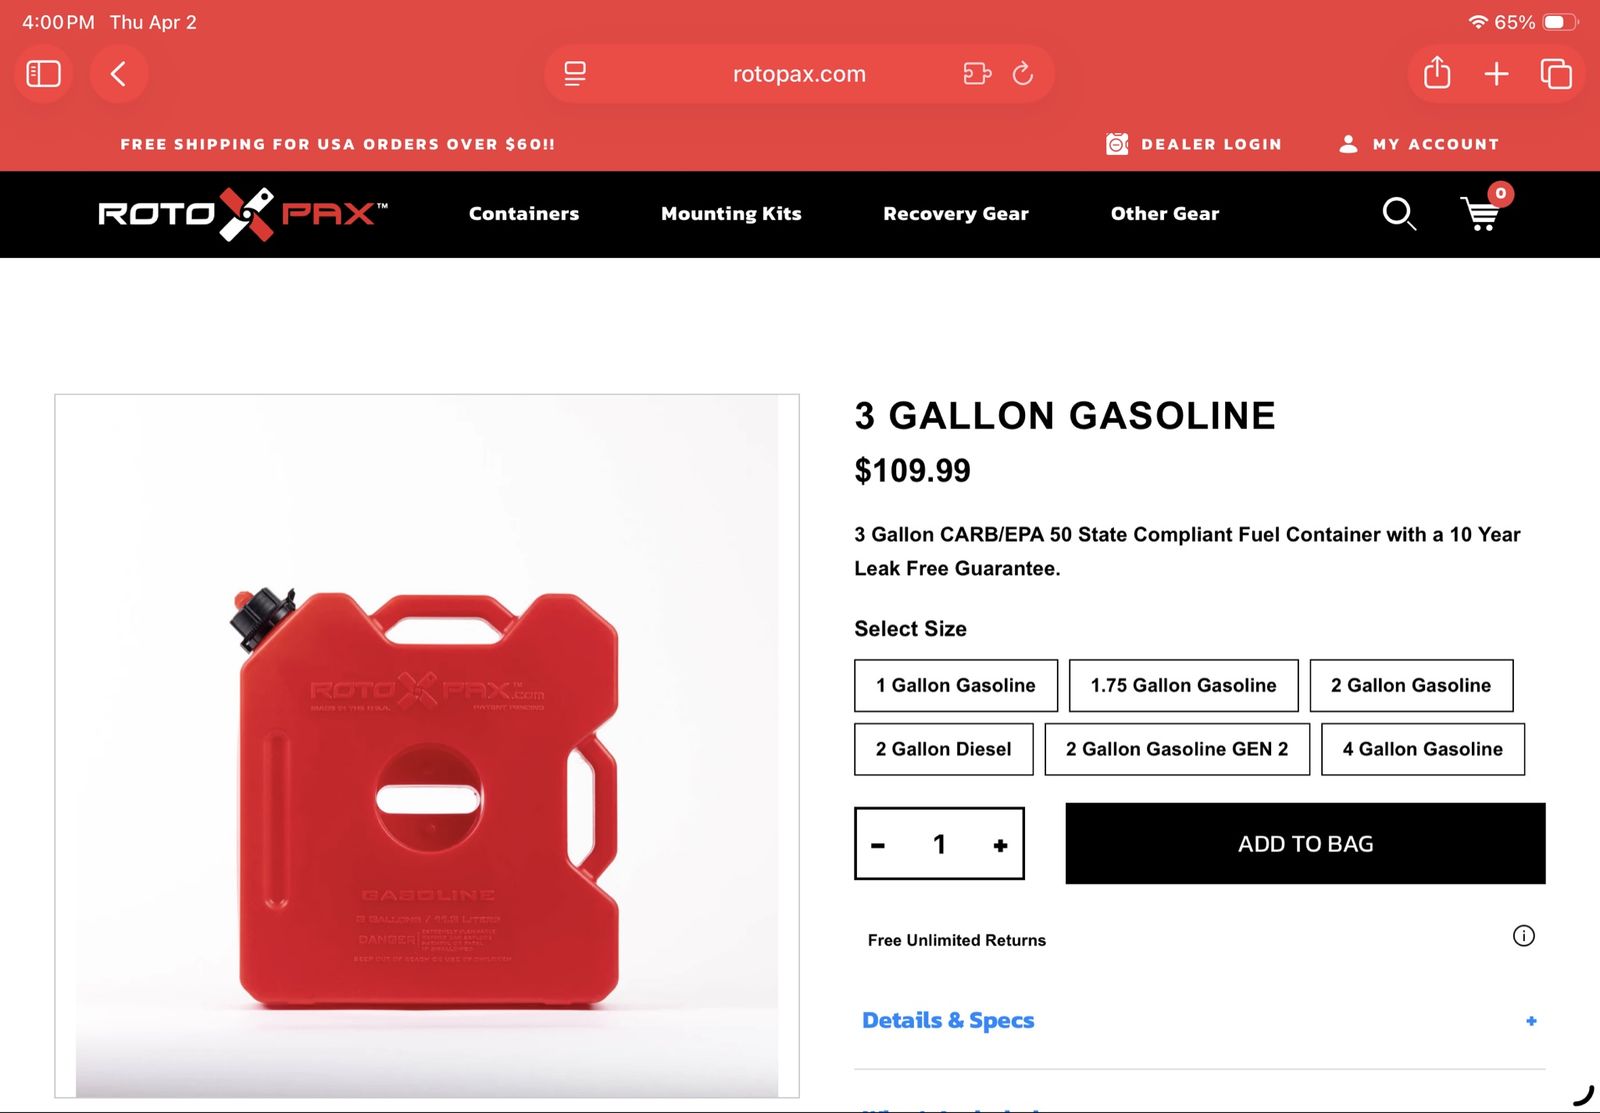Choose the 2 Gallon Diesel option
1600x1113 pixels.
(x=943, y=750)
